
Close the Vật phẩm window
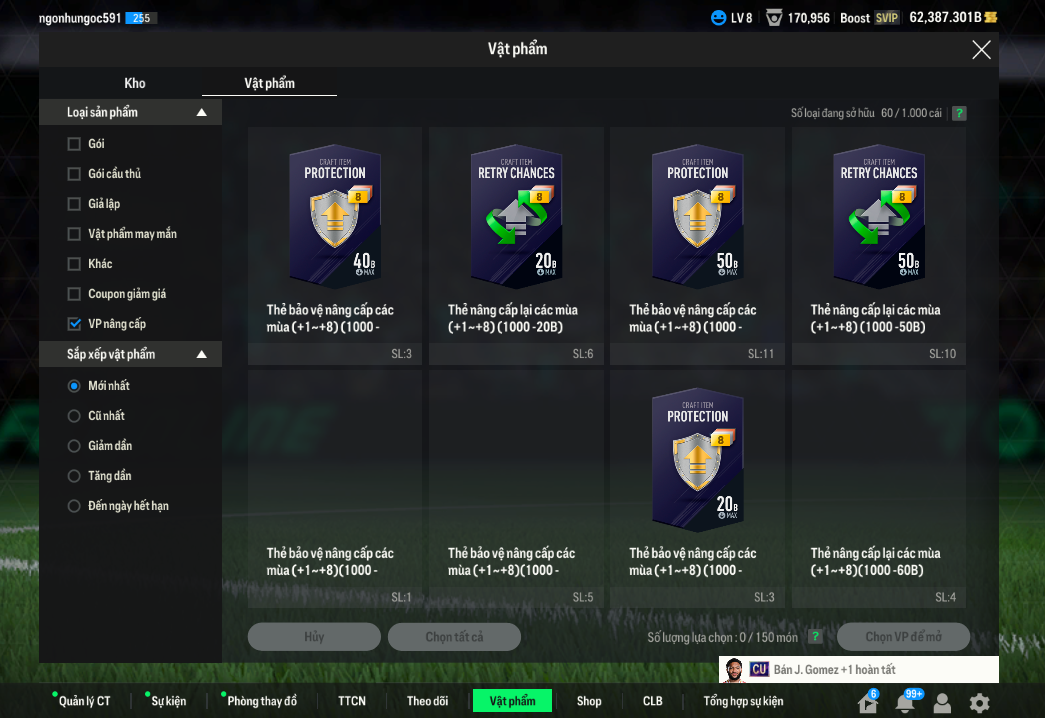(981, 49)
